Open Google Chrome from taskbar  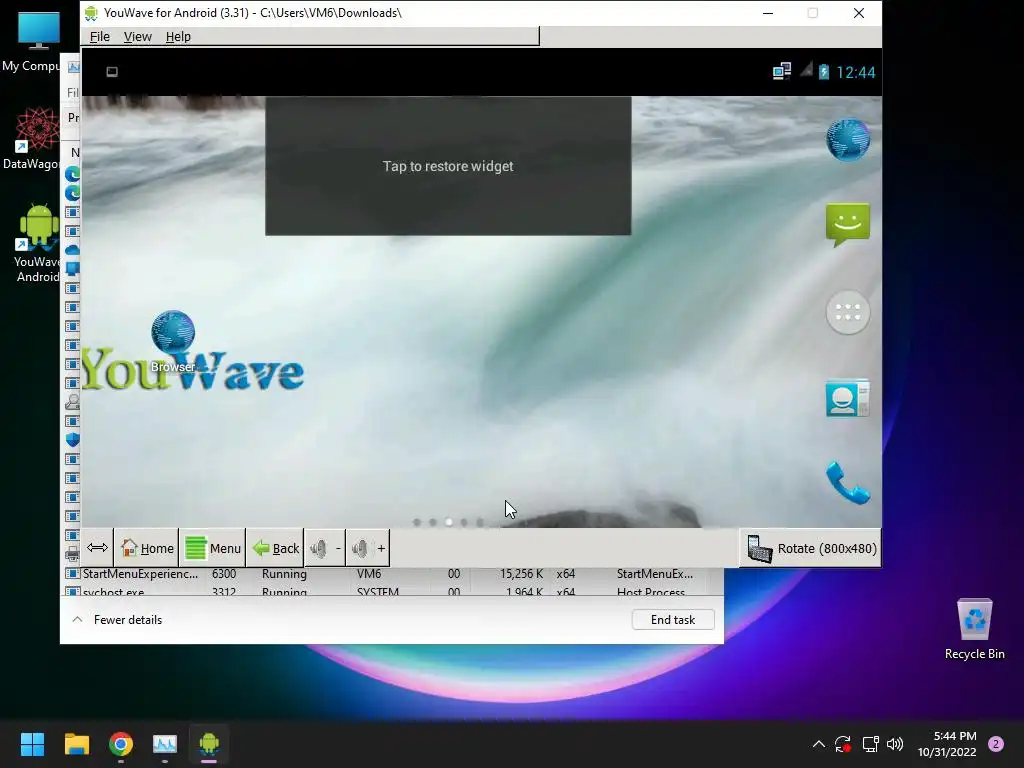coord(121,744)
